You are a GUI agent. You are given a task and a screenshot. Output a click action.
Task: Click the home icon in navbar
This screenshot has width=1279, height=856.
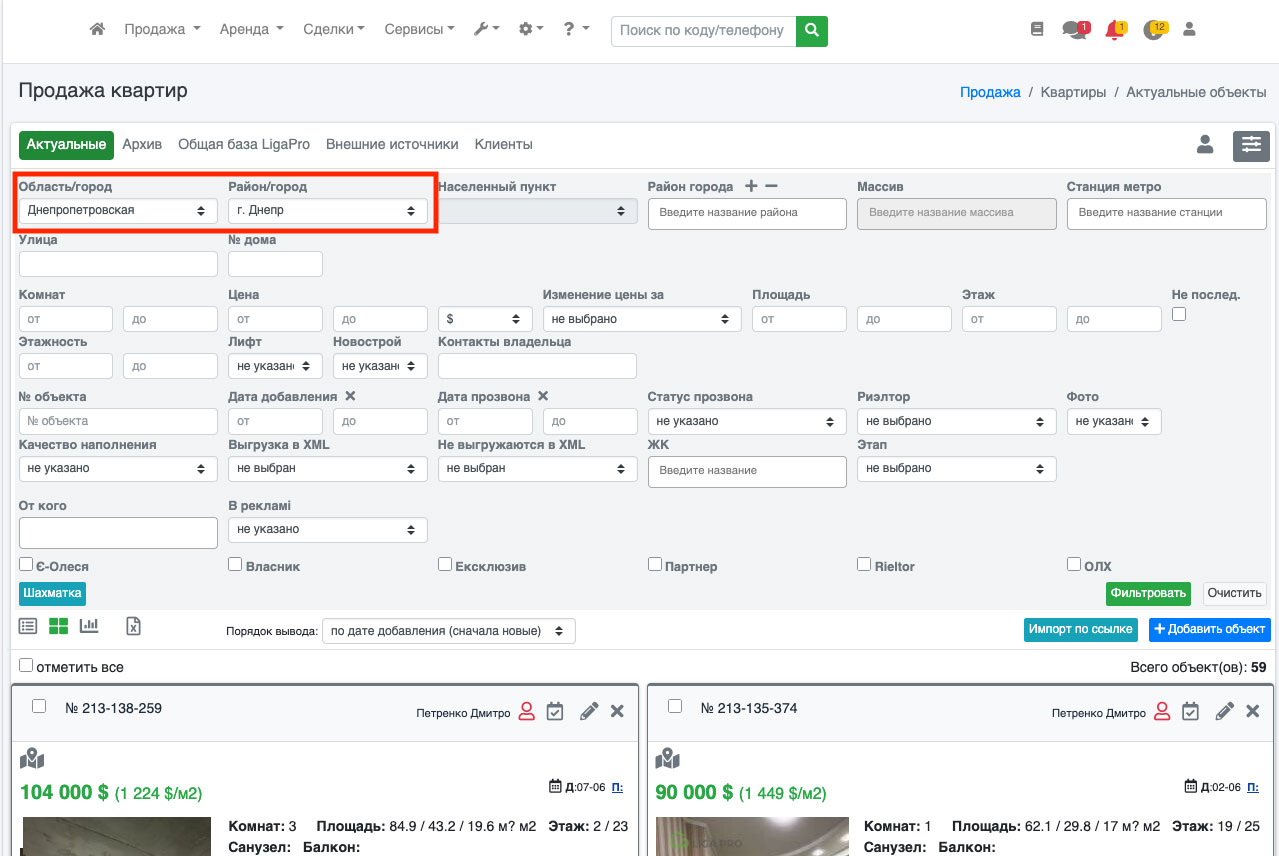(x=97, y=30)
